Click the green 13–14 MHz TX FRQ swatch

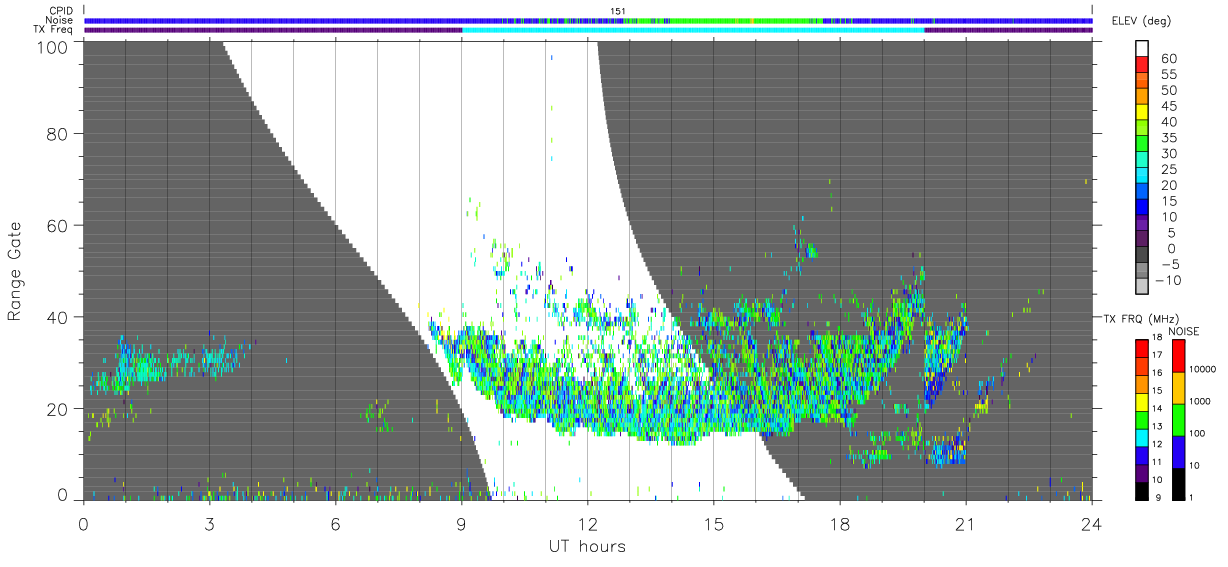(1142, 419)
